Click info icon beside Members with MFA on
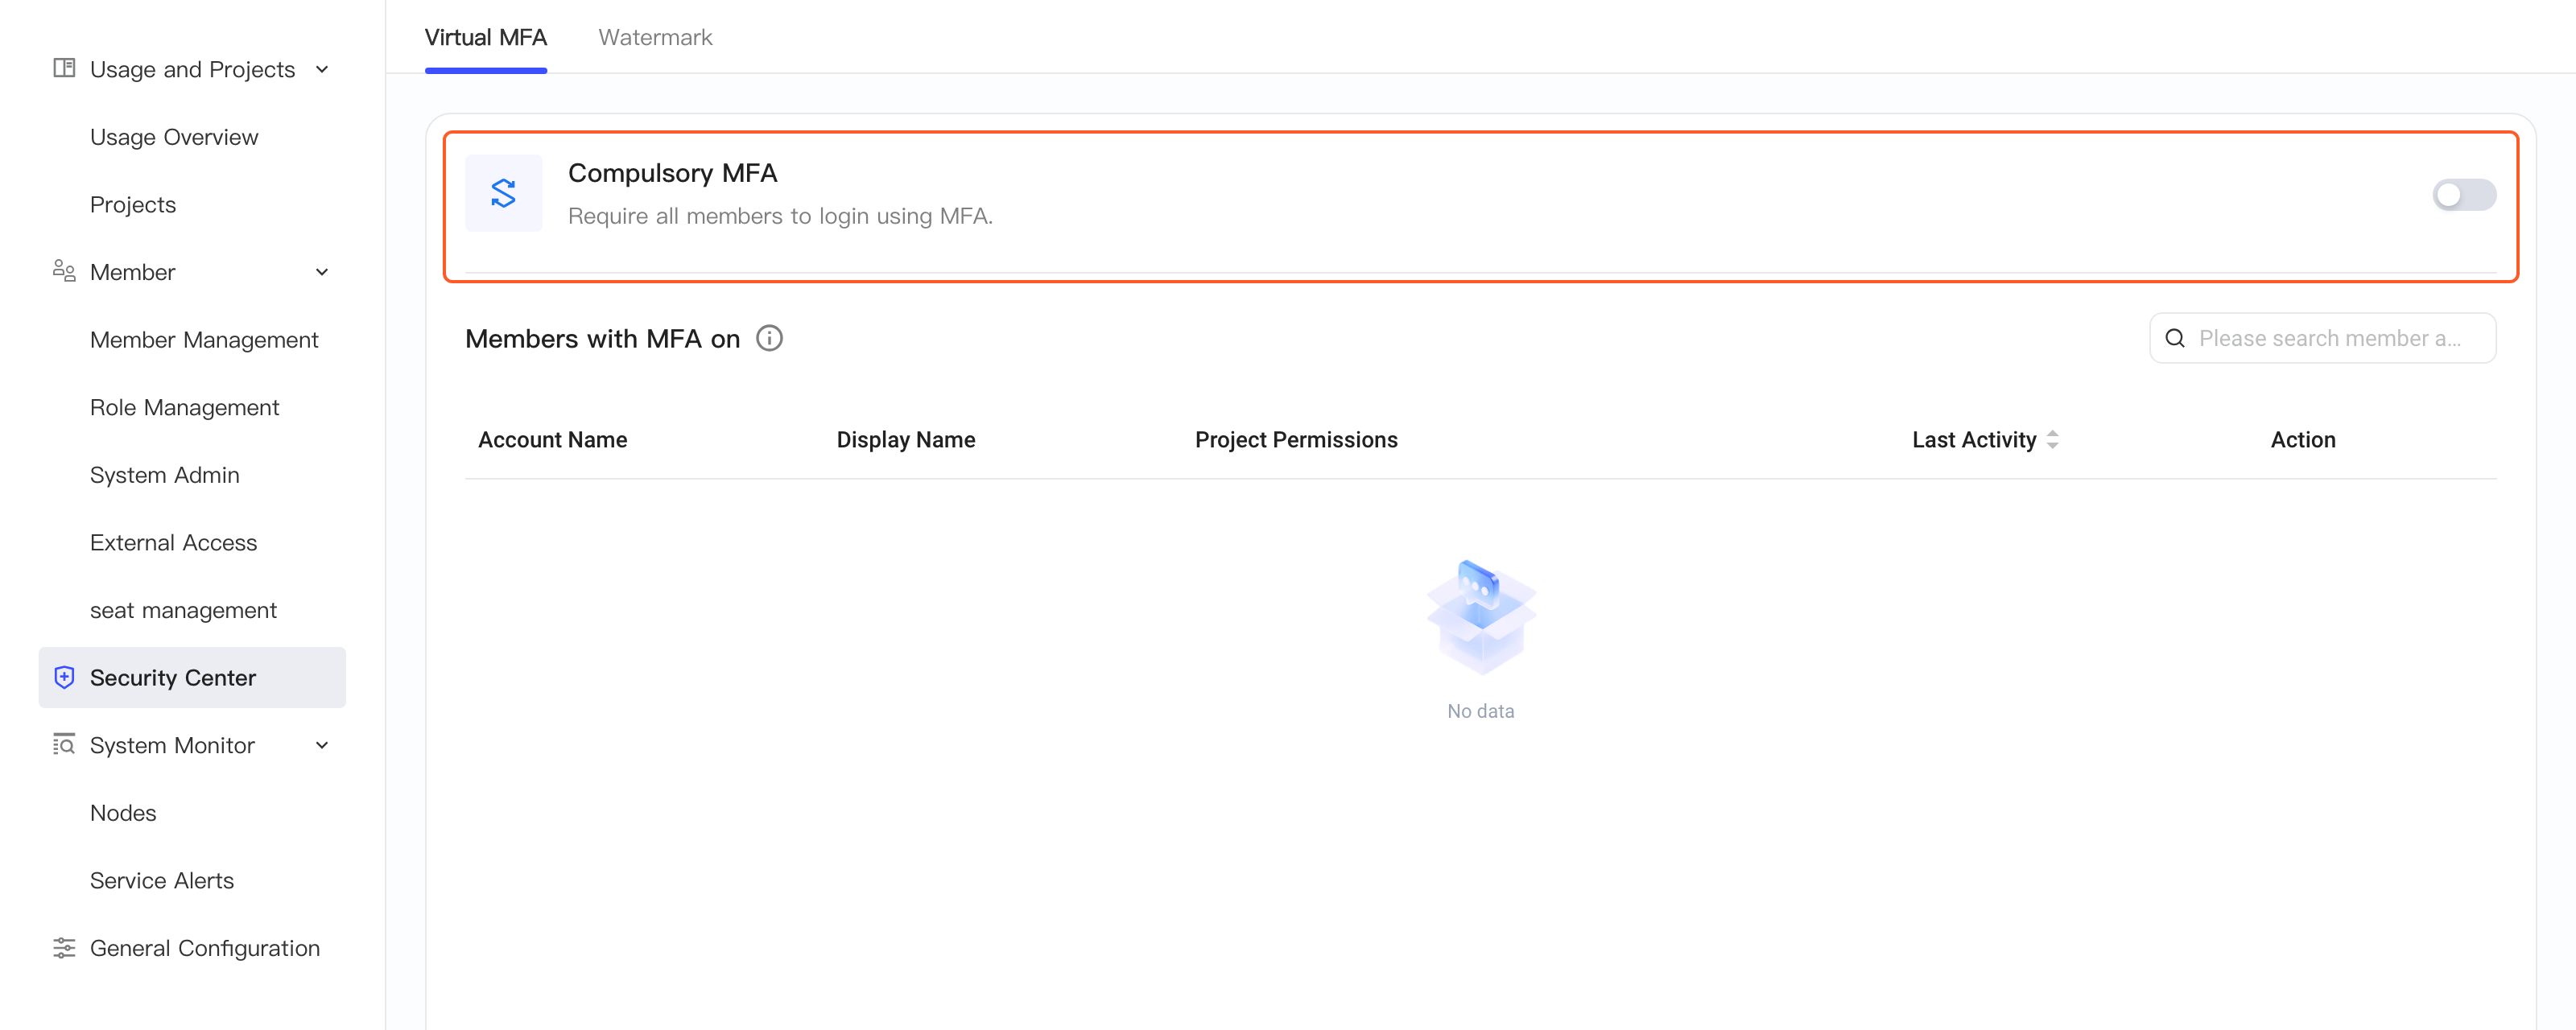 point(769,338)
